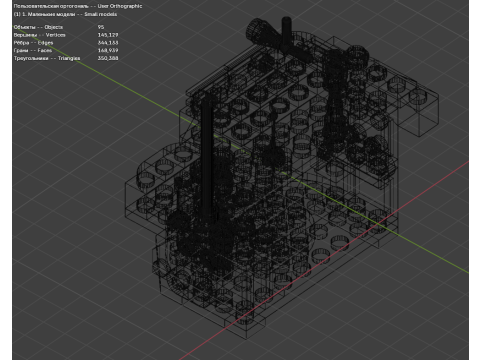Viewport: 480px width, 360px height.
Task: Click the triangles count value 350,388
Action: (108, 58)
